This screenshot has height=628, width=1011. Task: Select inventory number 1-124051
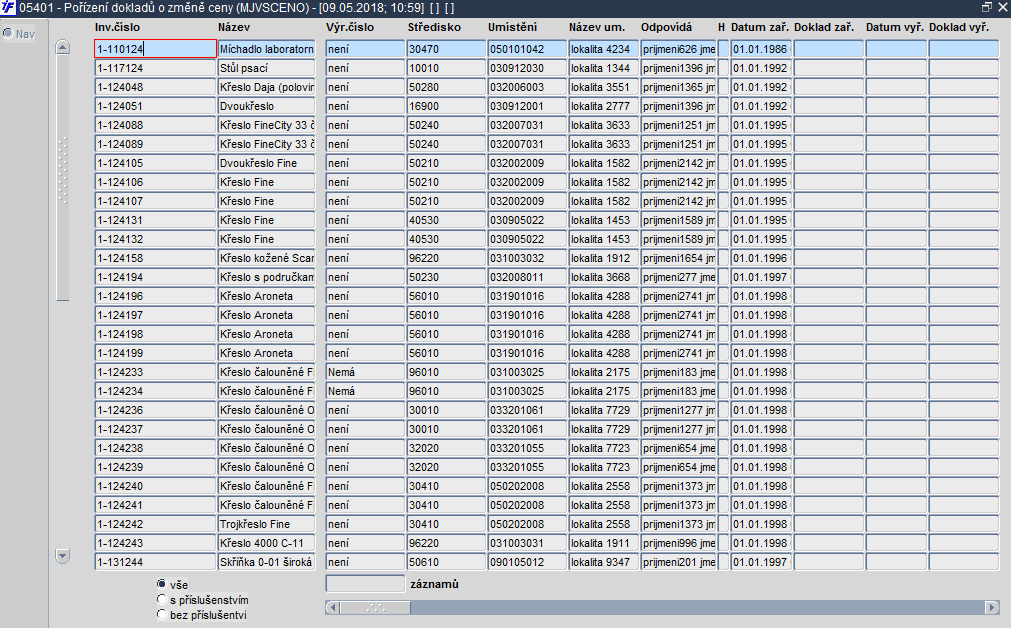pos(155,106)
